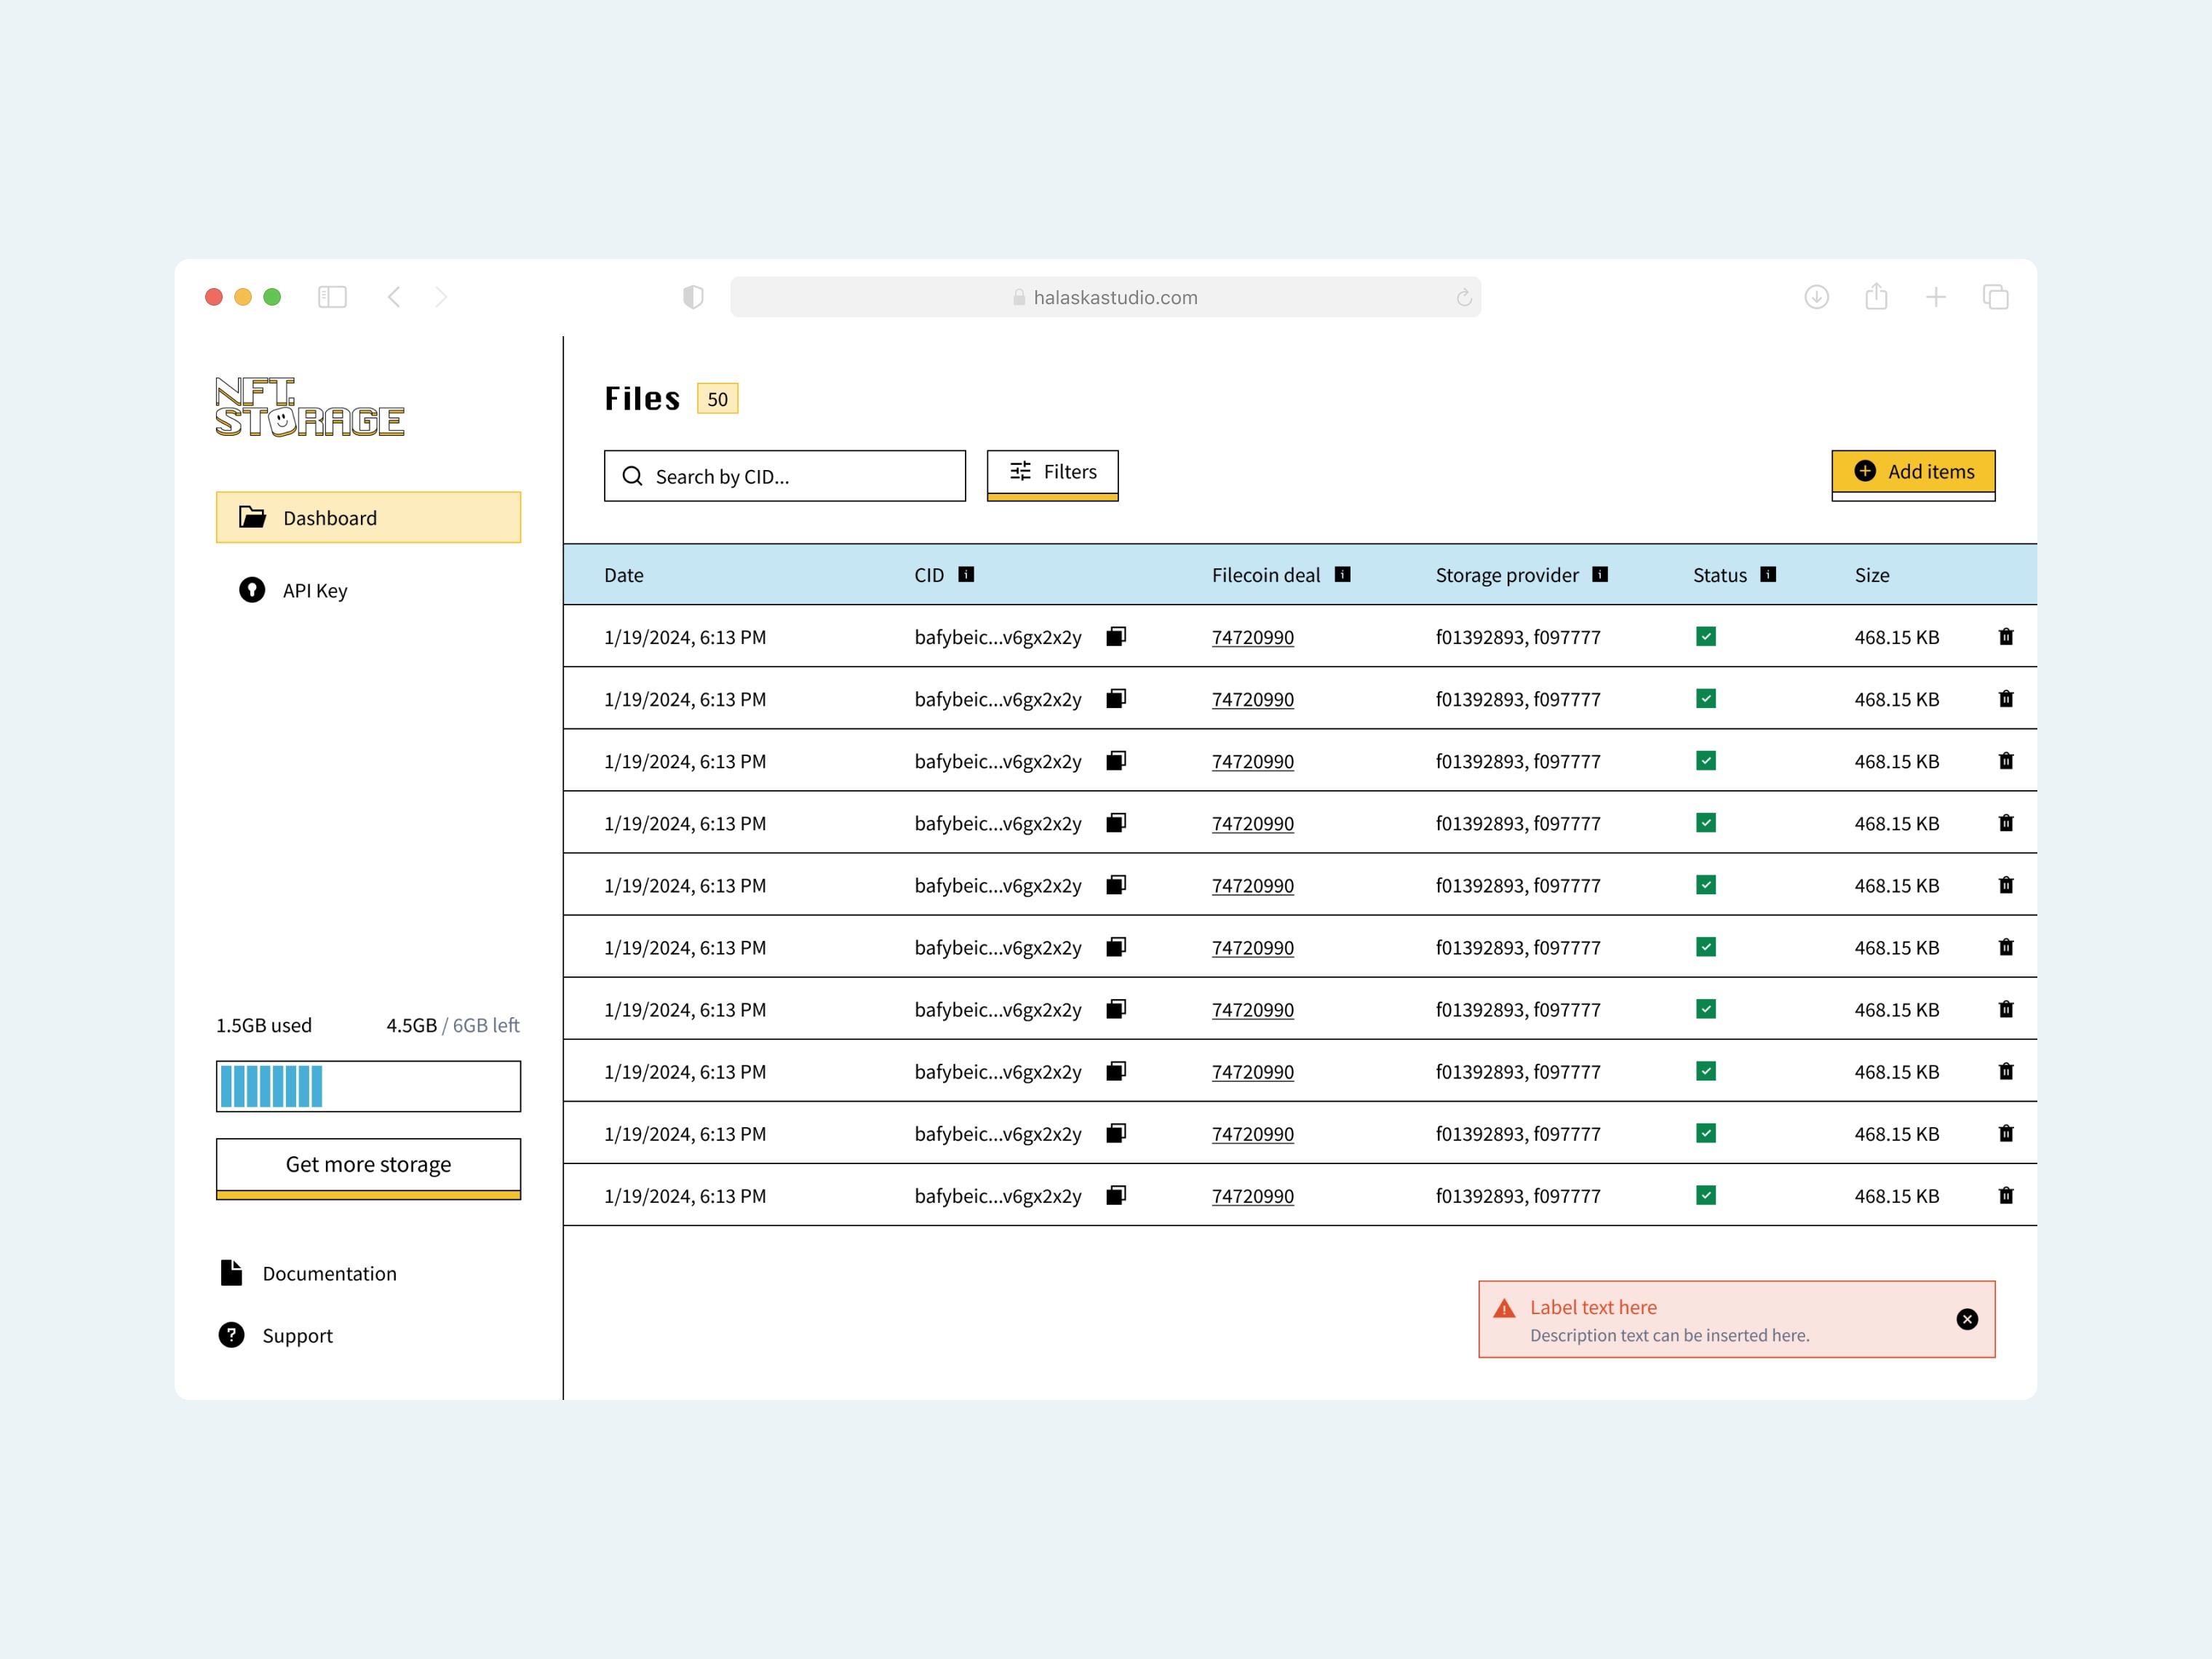The height and width of the screenshot is (1659, 2212).
Task: Click the info icon next to Status header
Action: 1768,575
